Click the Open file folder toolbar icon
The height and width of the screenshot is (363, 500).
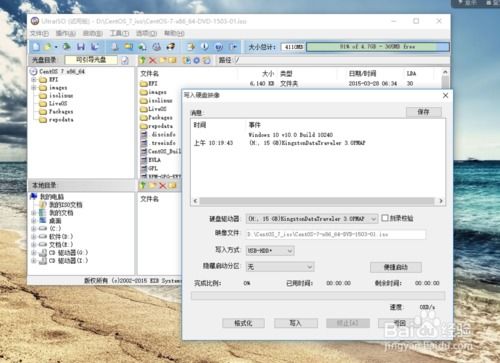(x=47, y=47)
